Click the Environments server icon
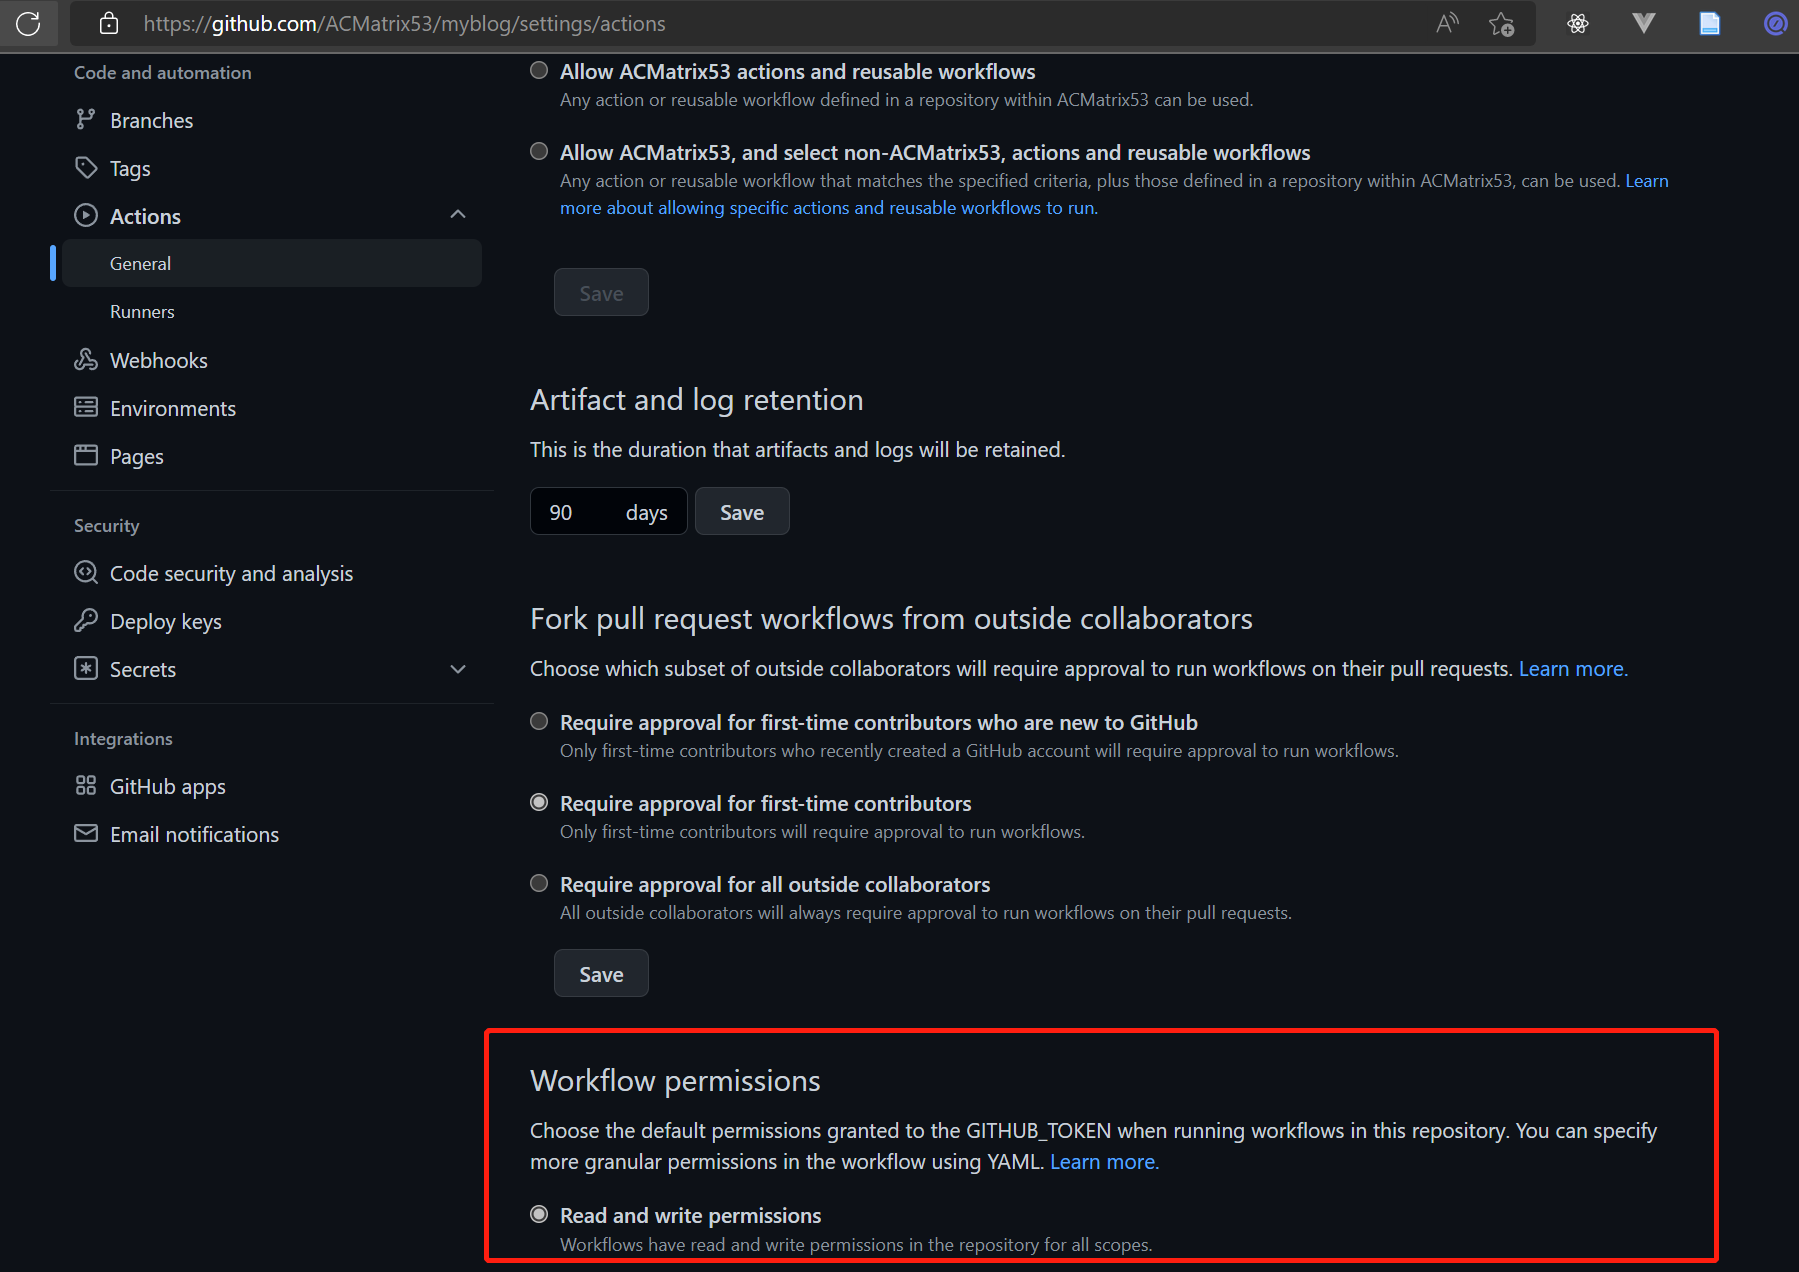The height and width of the screenshot is (1272, 1799). [86, 407]
